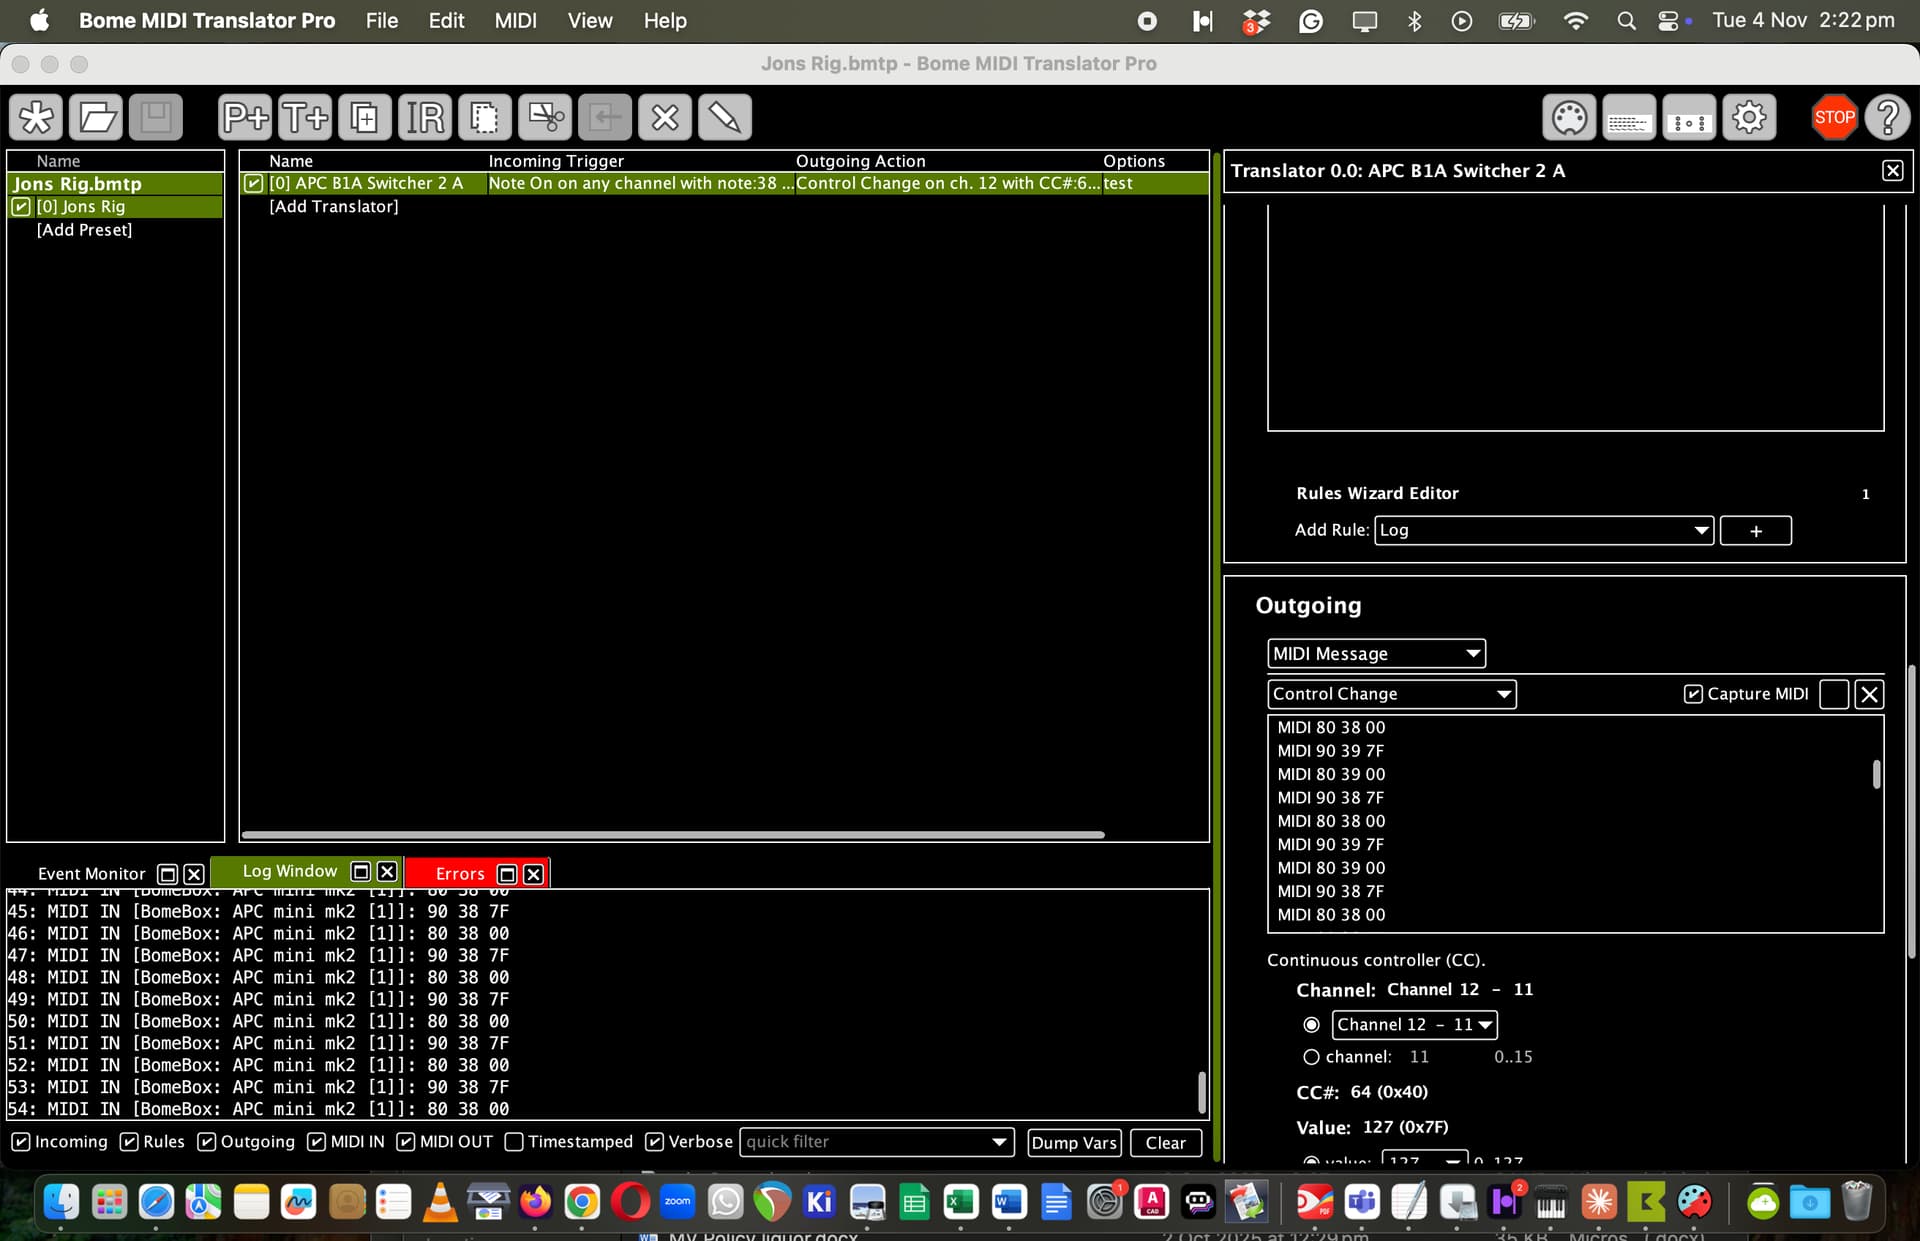Click the MIDI router toolbar icon

(x=1689, y=117)
